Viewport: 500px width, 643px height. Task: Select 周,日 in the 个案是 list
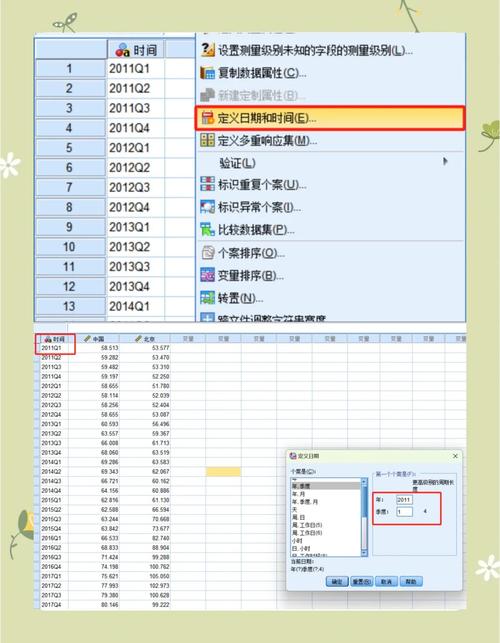click(x=326, y=517)
